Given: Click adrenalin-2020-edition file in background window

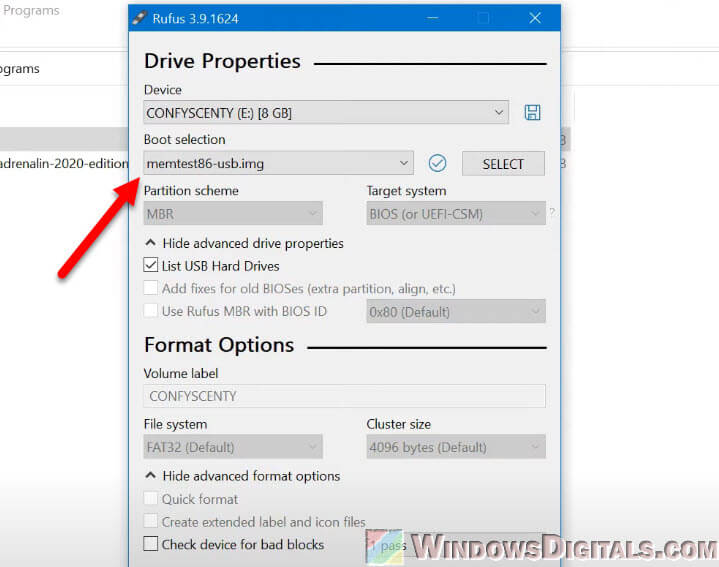Looking at the screenshot, I should [64, 164].
